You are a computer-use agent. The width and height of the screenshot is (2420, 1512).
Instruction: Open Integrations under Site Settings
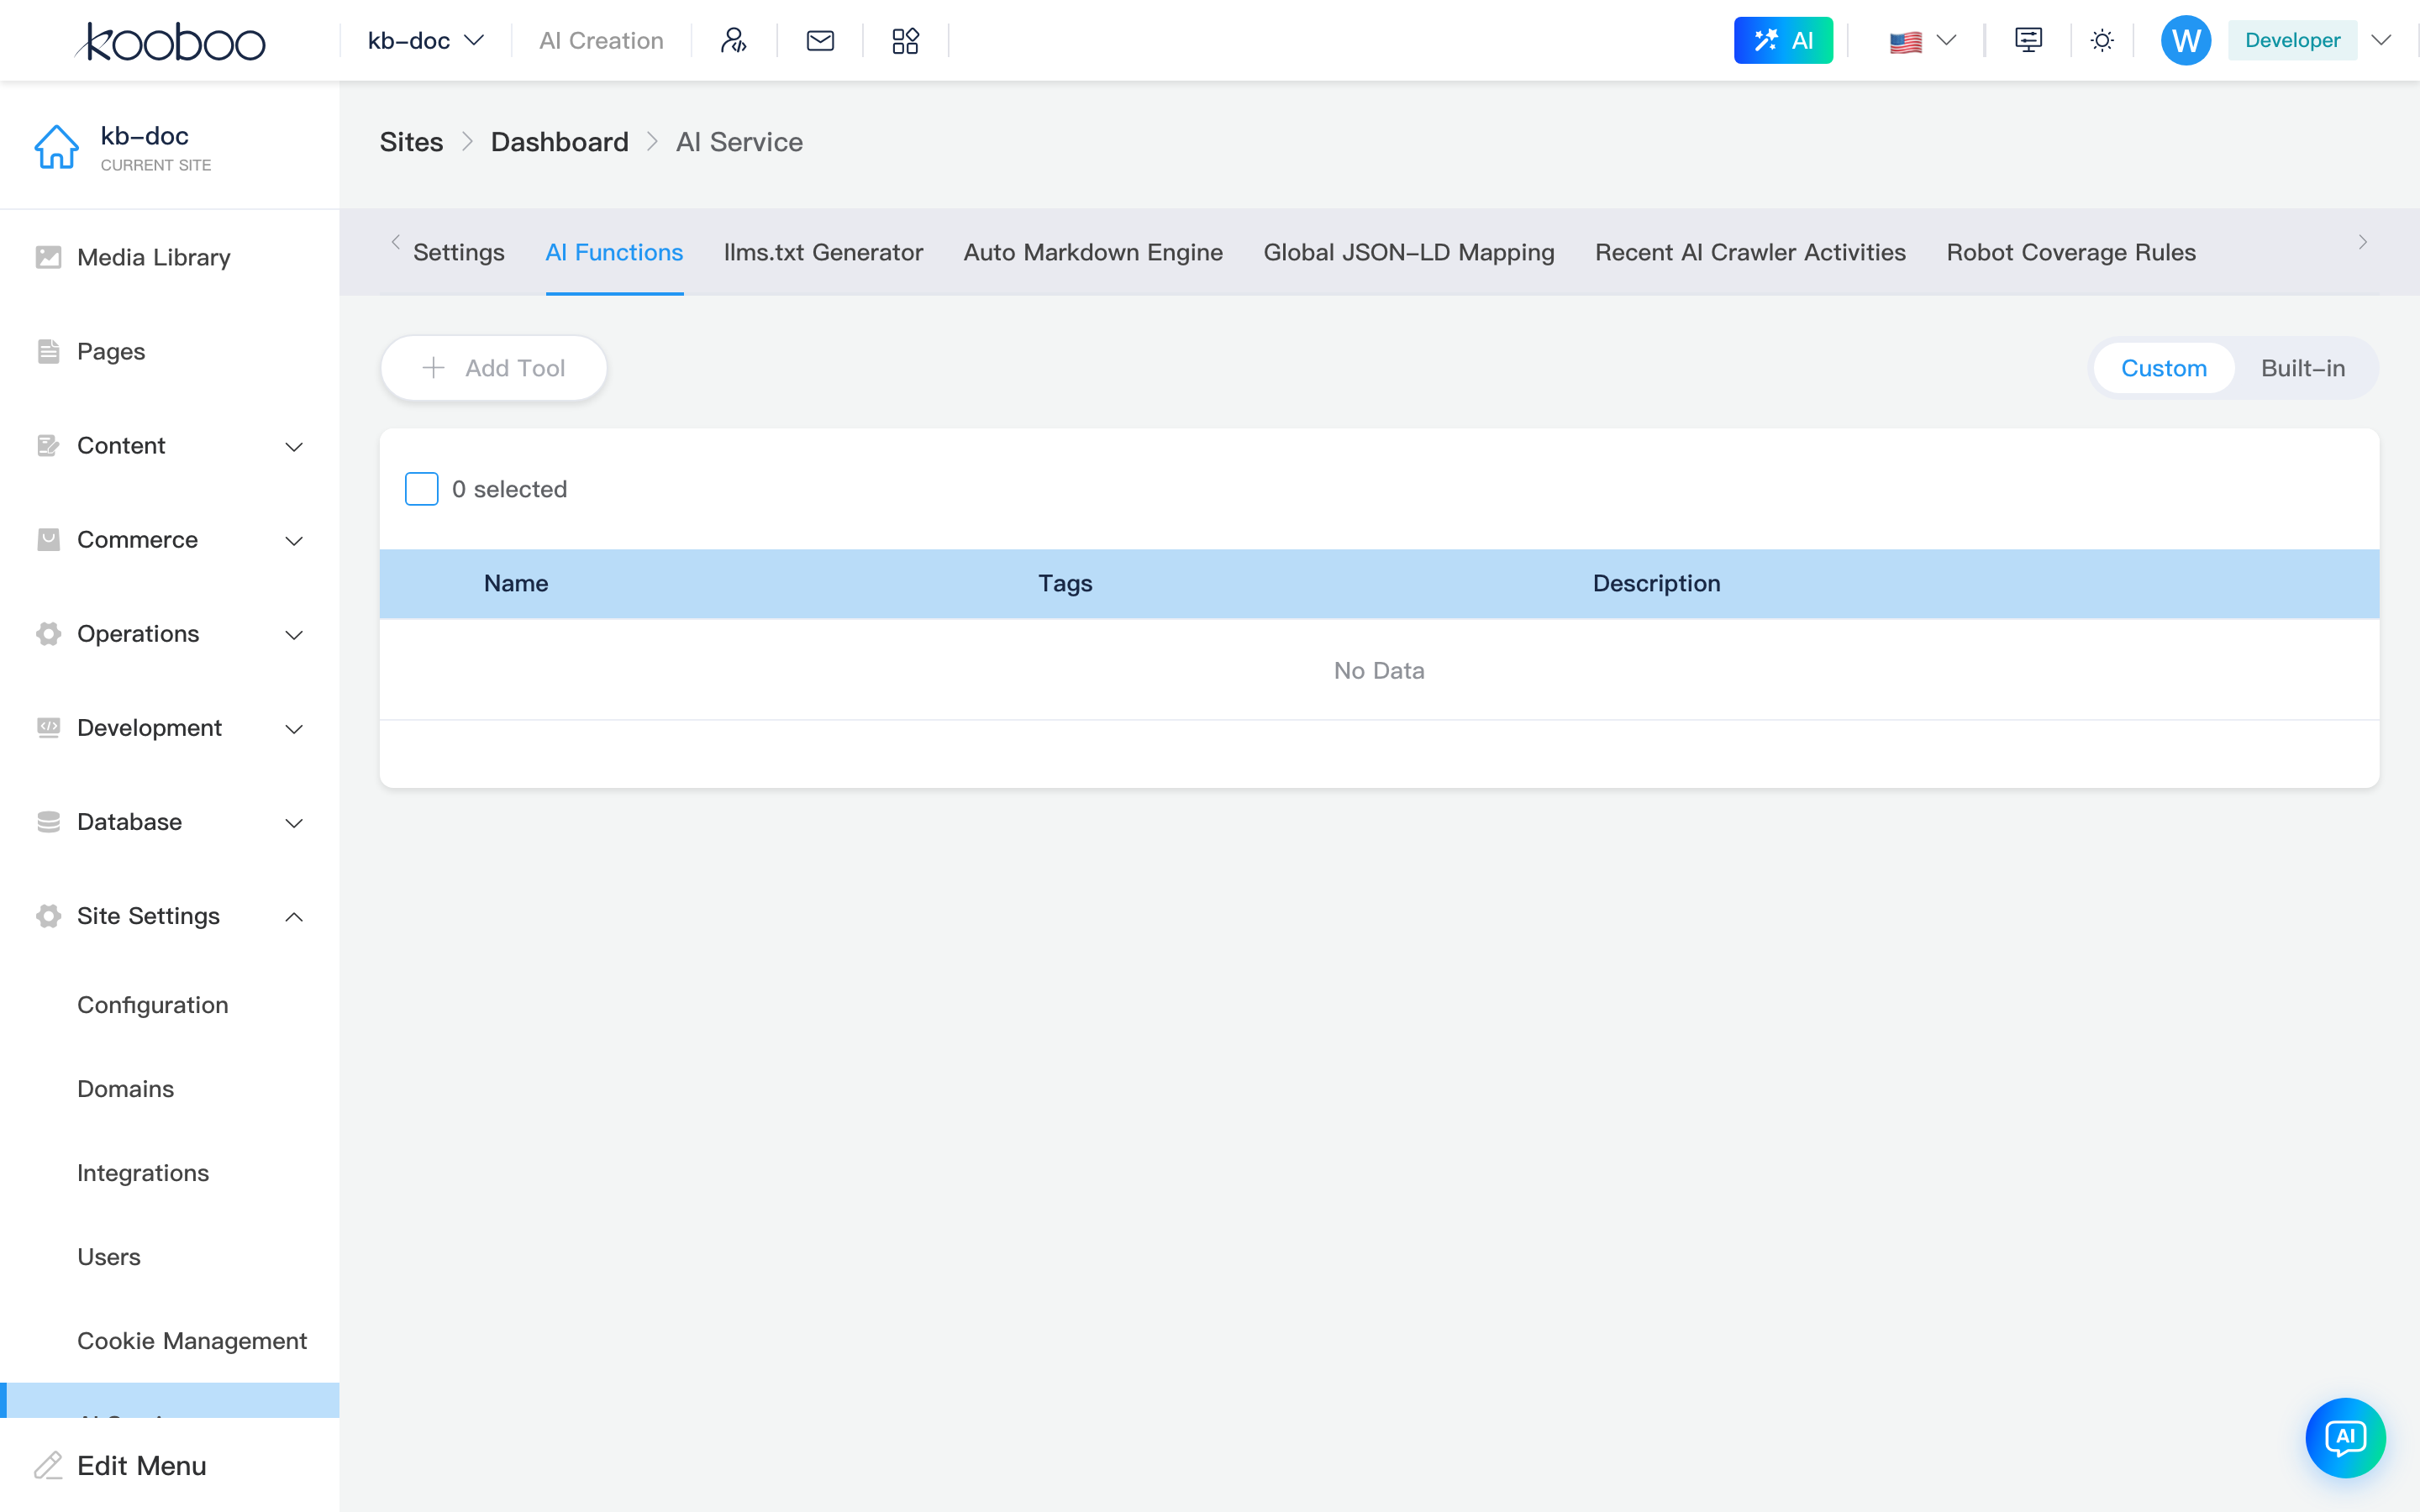click(x=143, y=1172)
